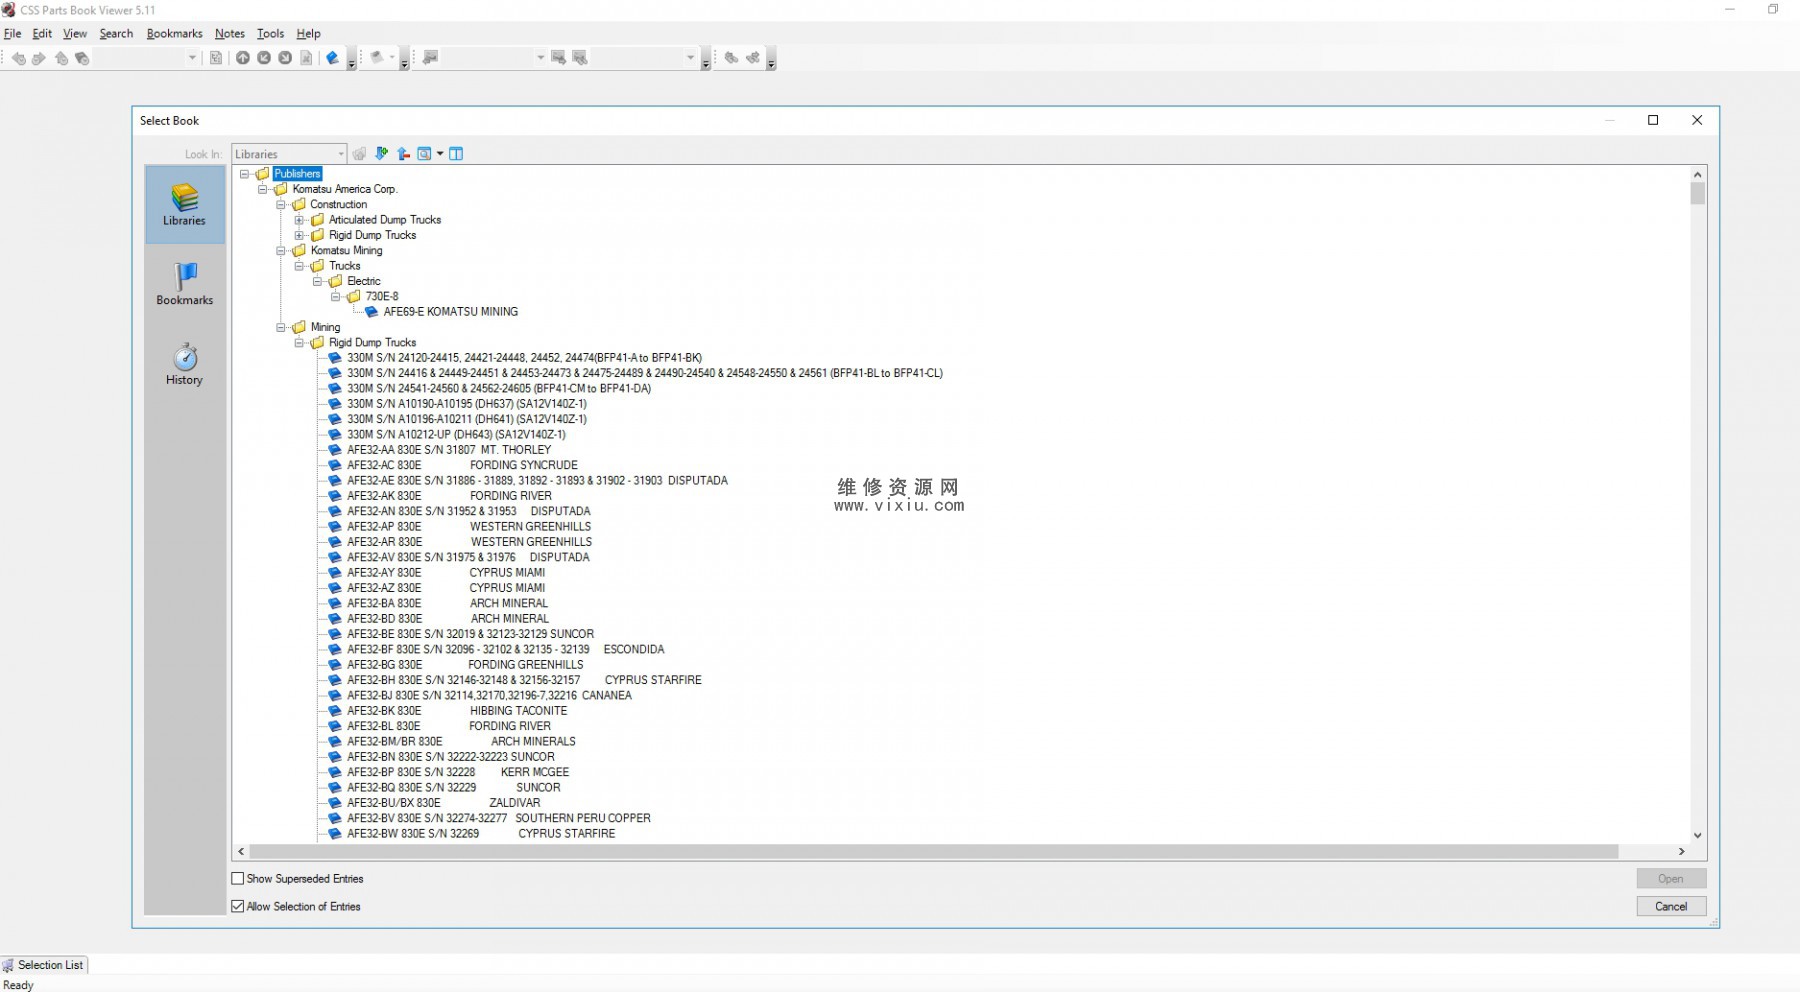Open the Help menu

(308, 33)
